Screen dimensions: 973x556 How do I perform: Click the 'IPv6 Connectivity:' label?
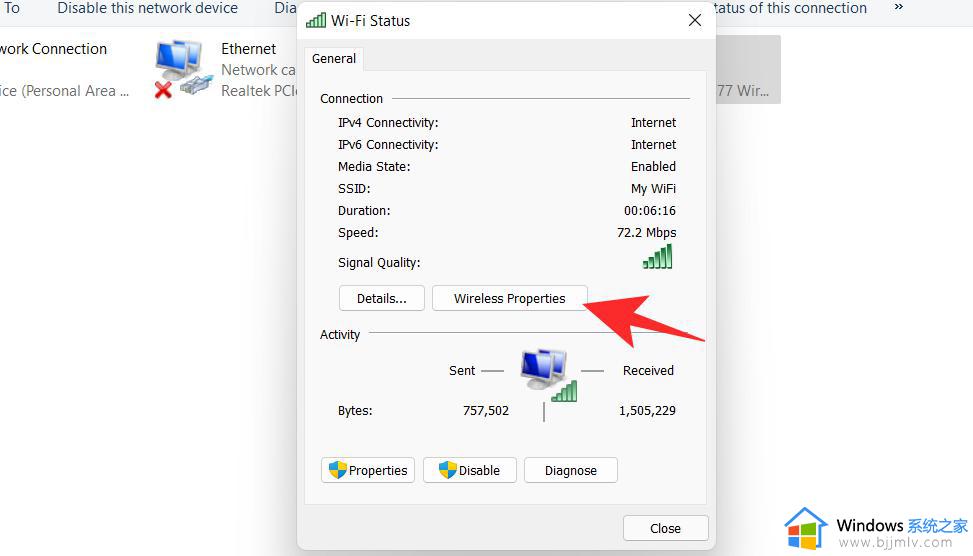[388, 145]
